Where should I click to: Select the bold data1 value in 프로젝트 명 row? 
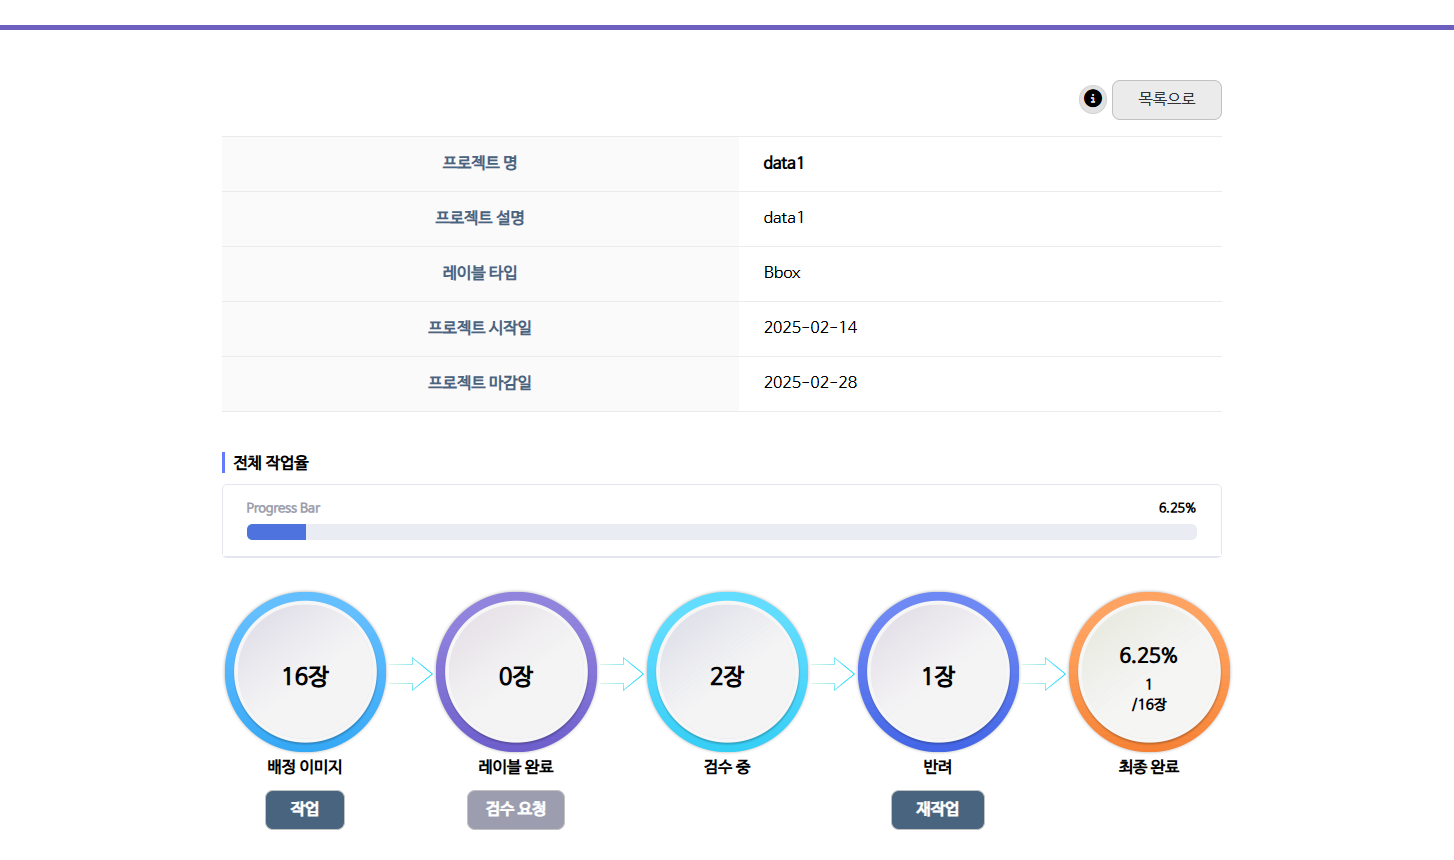[783, 163]
